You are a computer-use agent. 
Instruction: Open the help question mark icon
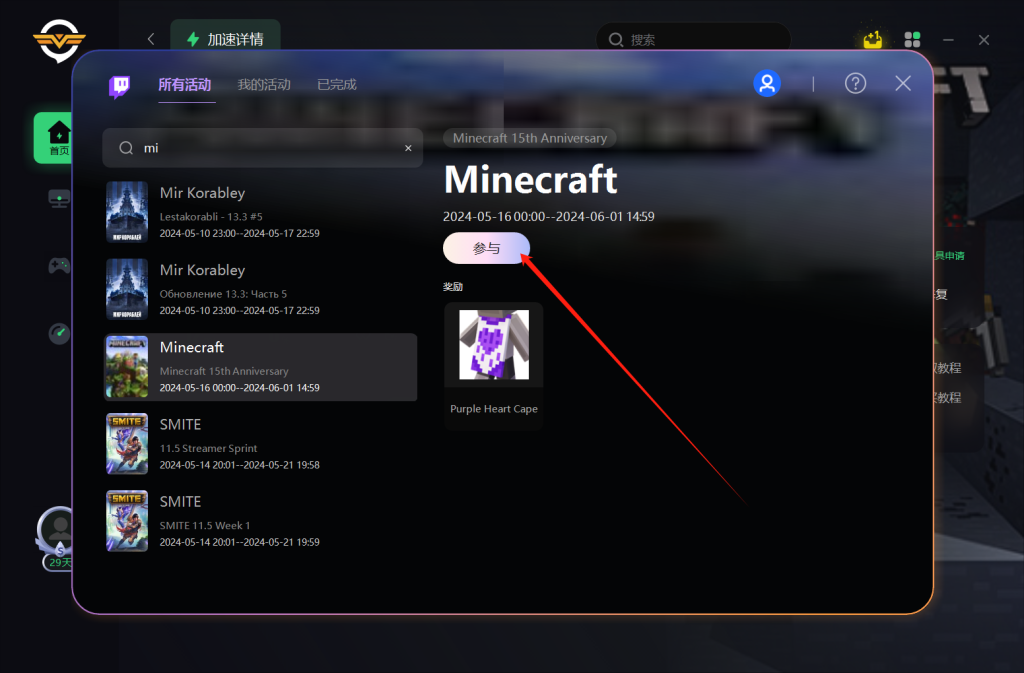click(x=855, y=84)
